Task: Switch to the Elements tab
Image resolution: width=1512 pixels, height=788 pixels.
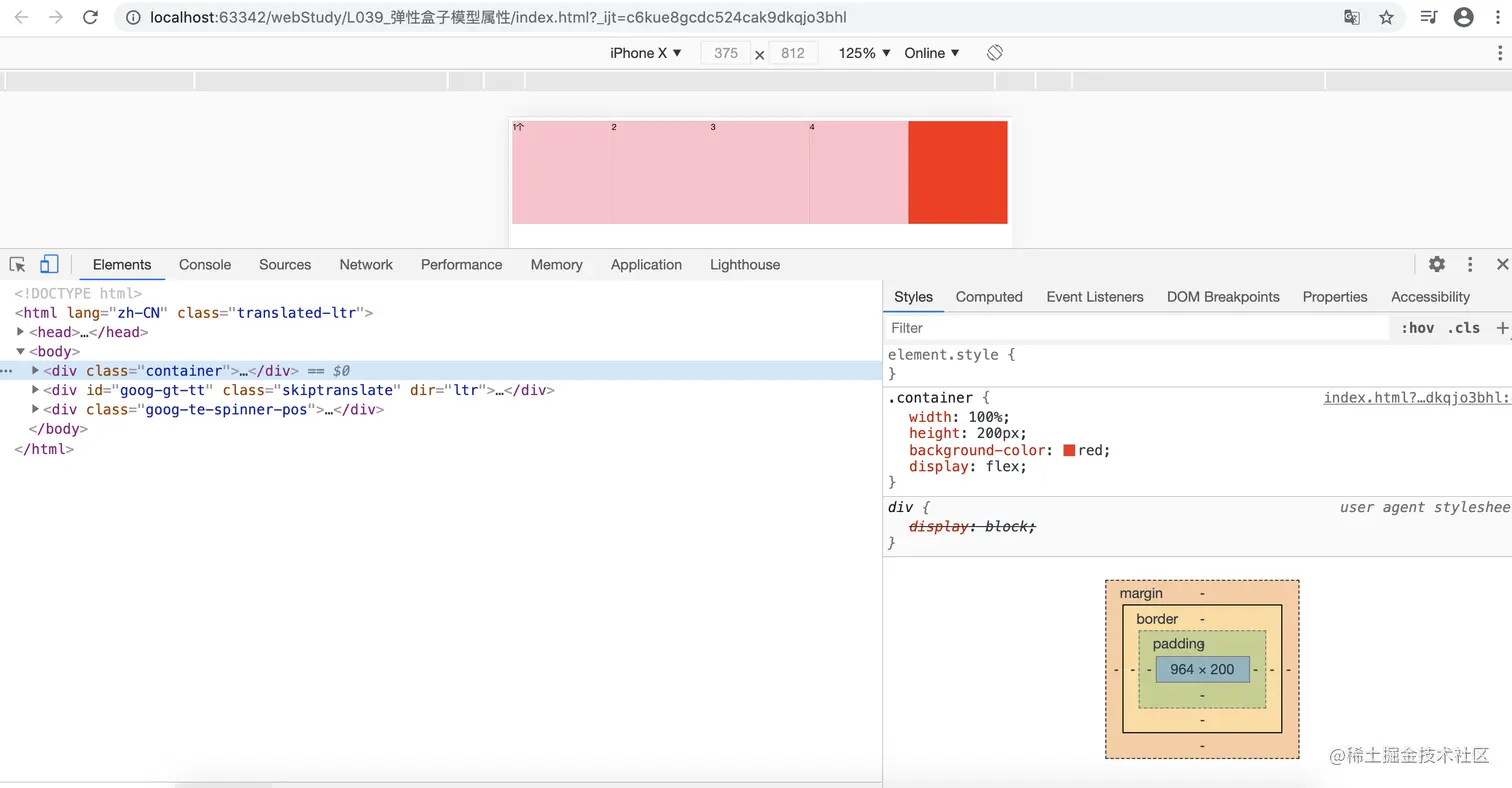Action: [x=122, y=265]
